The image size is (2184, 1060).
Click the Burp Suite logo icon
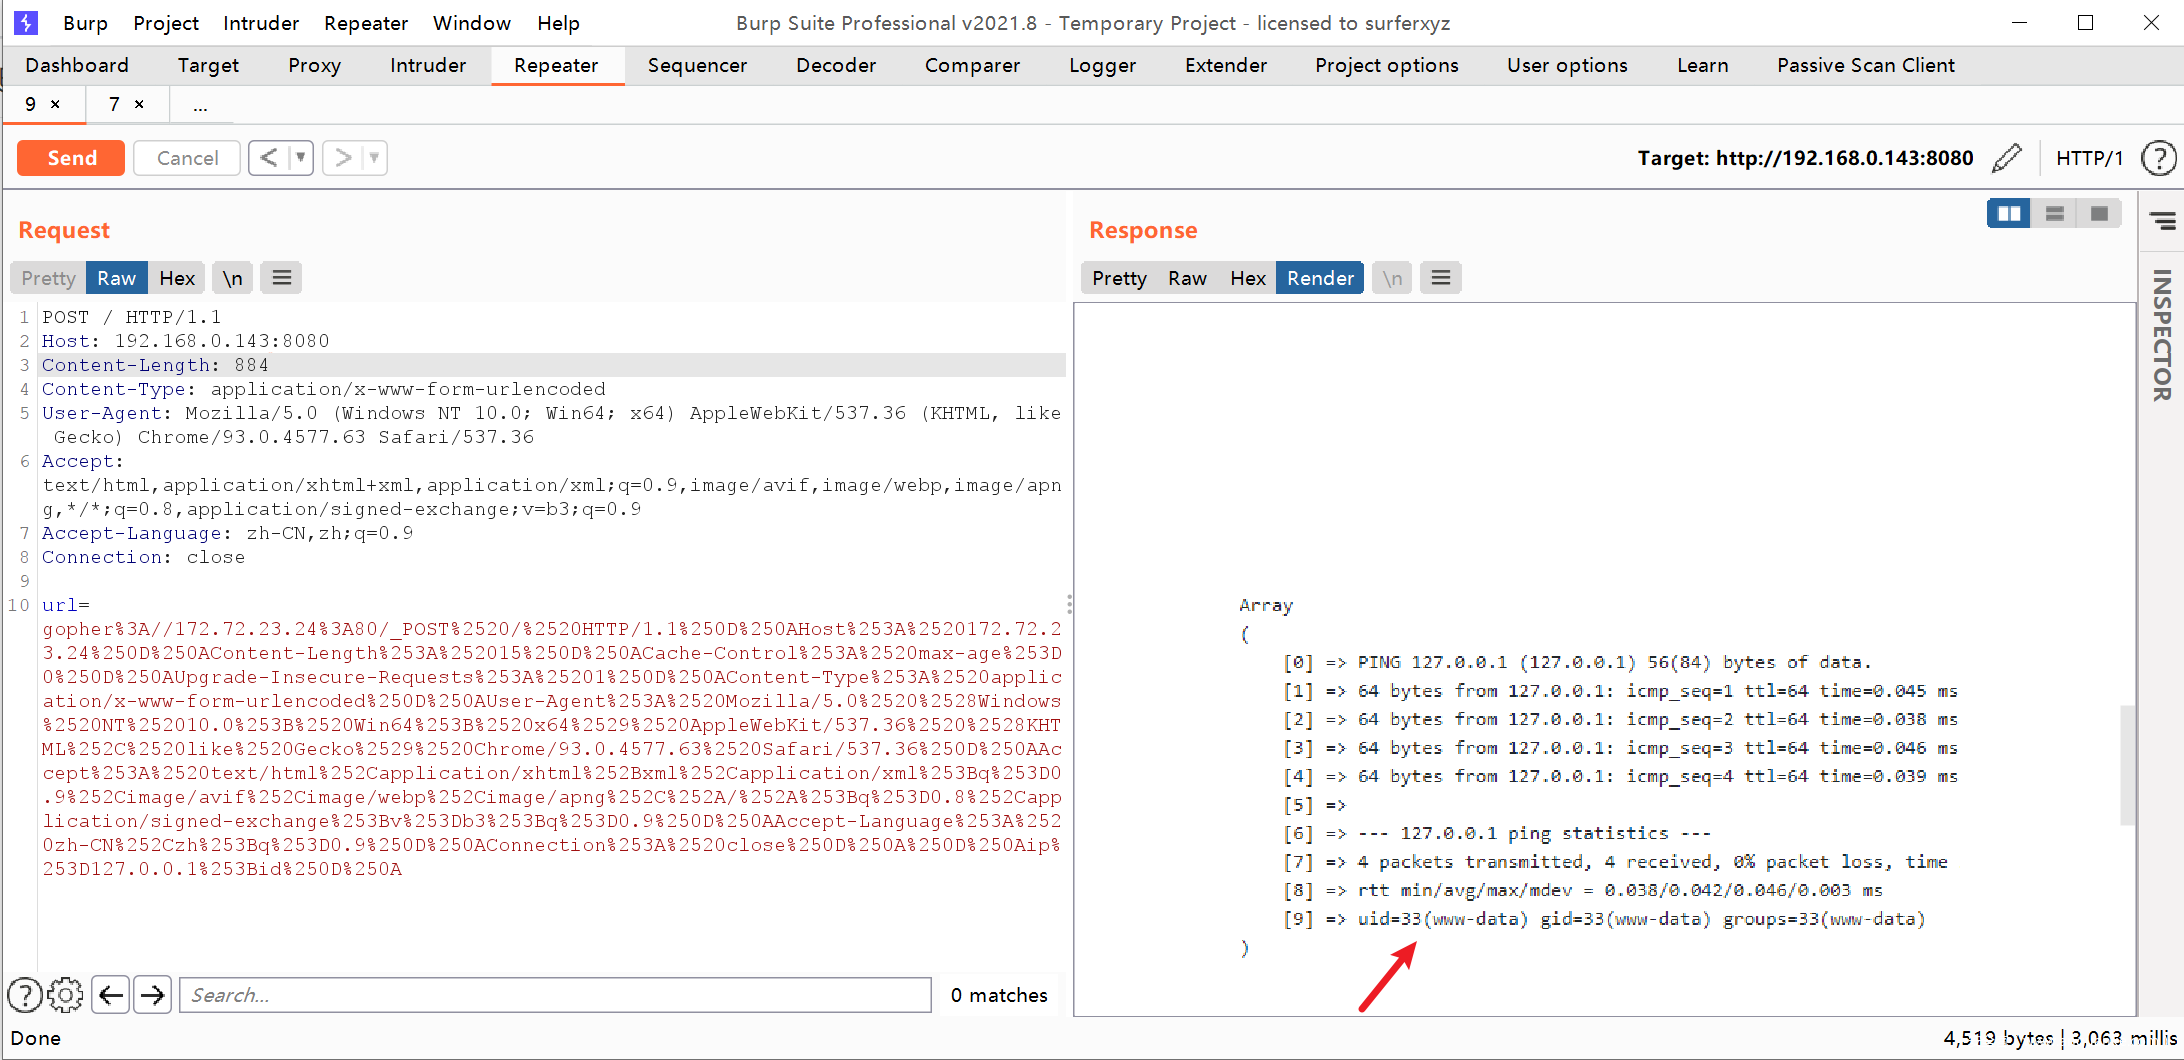click(27, 23)
